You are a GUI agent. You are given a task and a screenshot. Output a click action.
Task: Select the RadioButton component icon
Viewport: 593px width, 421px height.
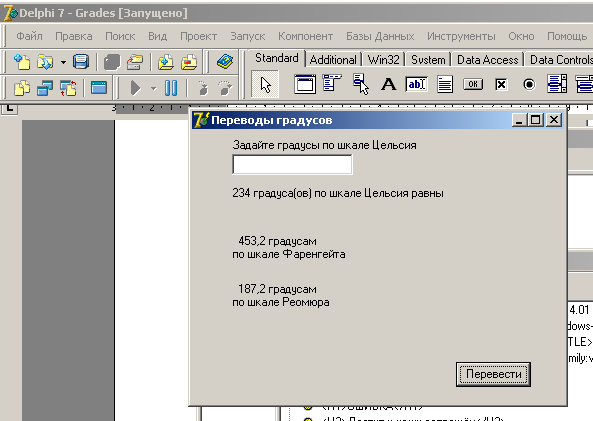(529, 84)
